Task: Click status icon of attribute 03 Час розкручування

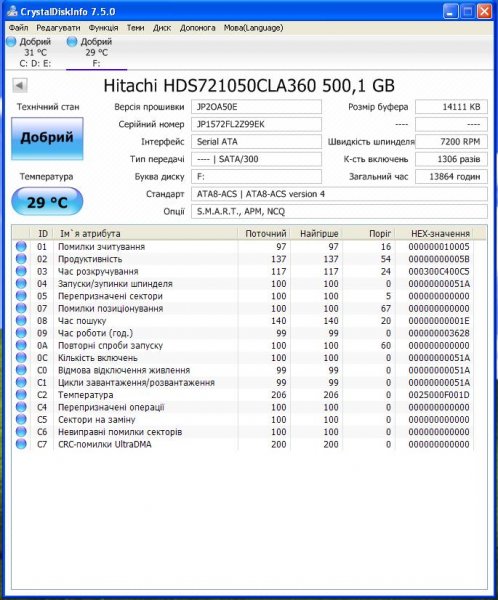Action: [21, 271]
